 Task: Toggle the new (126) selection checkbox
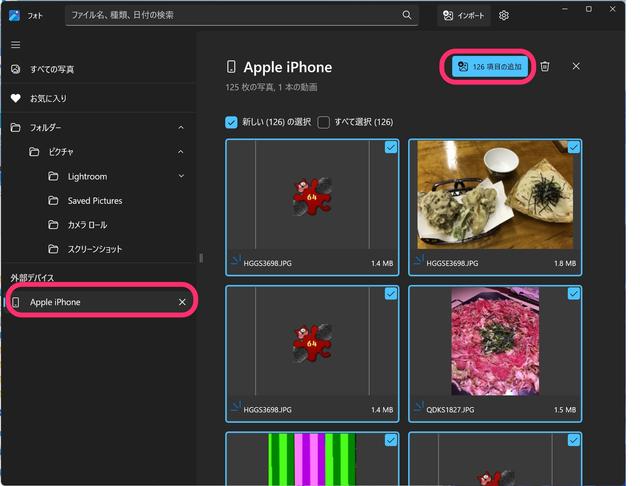pyautogui.click(x=232, y=122)
